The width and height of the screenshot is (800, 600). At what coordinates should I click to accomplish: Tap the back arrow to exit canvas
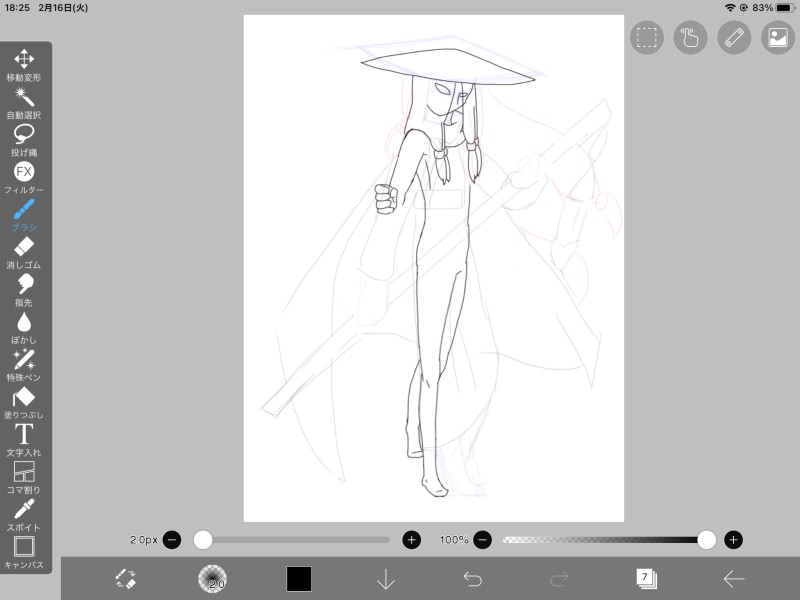tap(734, 579)
